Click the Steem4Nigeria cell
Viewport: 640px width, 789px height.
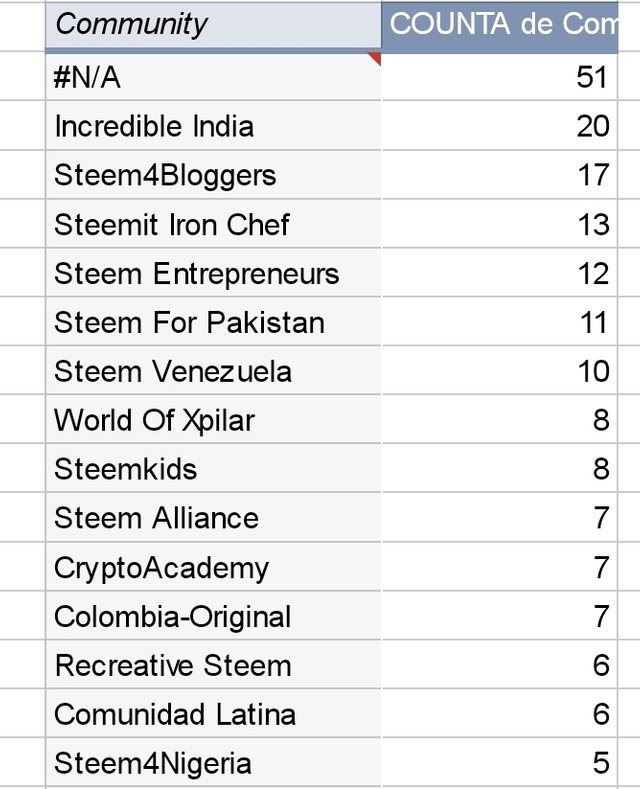(x=212, y=764)
